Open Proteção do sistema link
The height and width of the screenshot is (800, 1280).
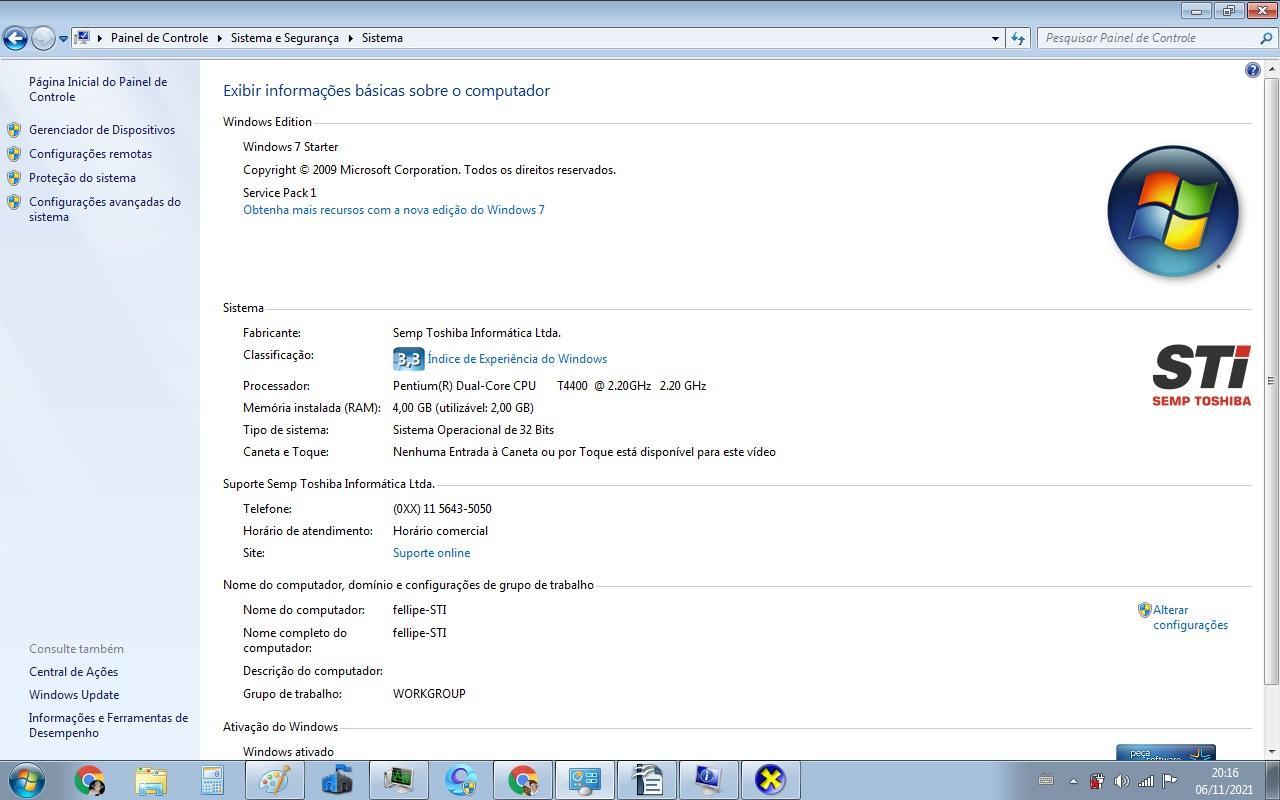click(82, 178)
